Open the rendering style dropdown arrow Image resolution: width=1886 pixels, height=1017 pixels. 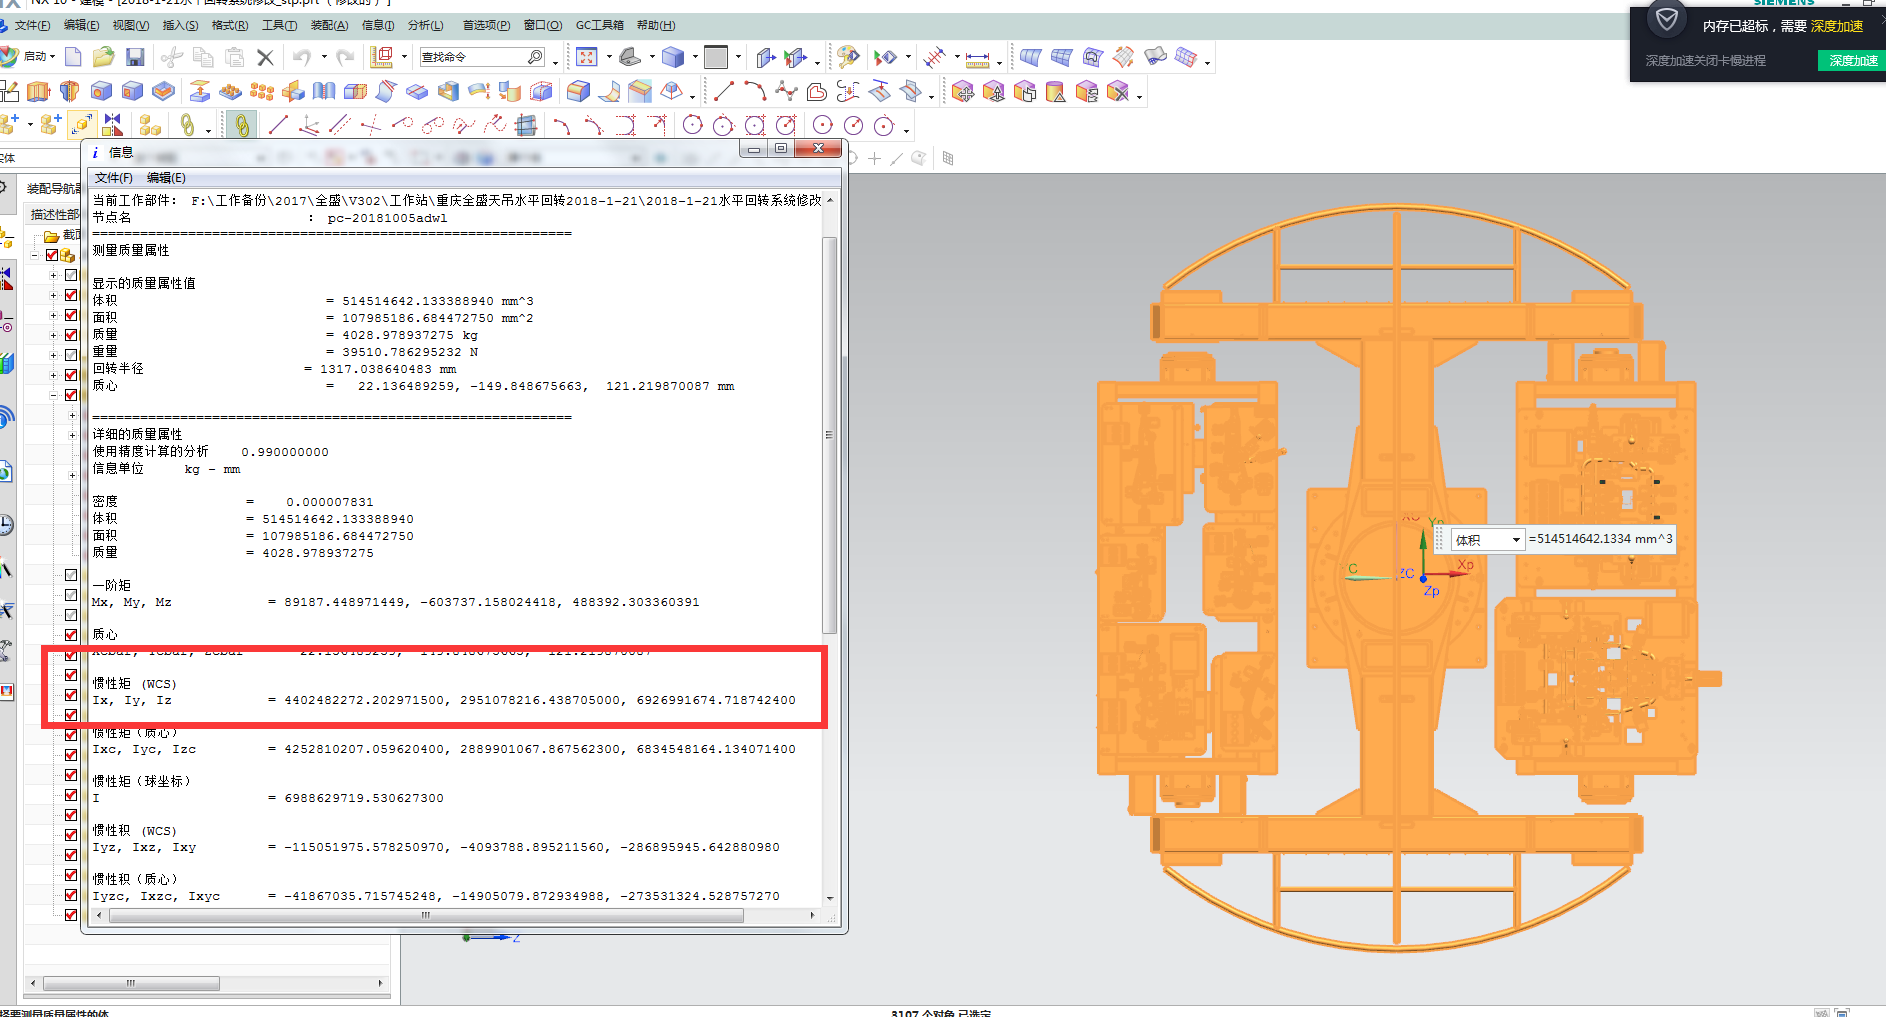pos(695,57)
